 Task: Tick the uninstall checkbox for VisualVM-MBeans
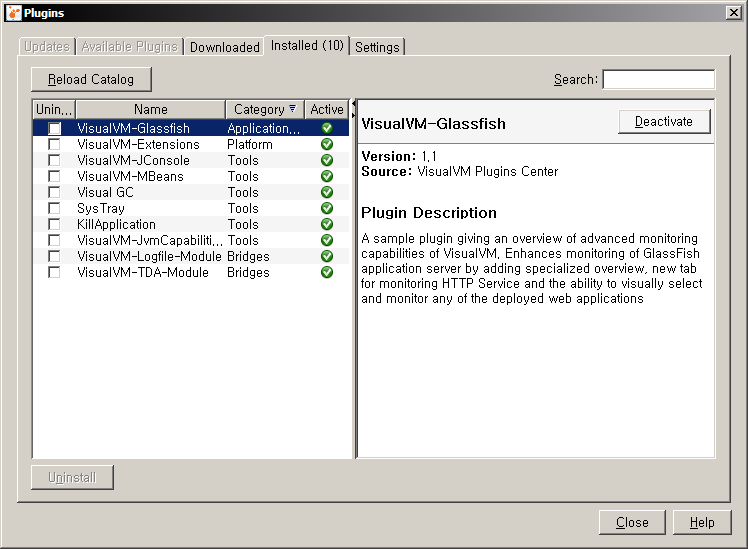point(55,176)
